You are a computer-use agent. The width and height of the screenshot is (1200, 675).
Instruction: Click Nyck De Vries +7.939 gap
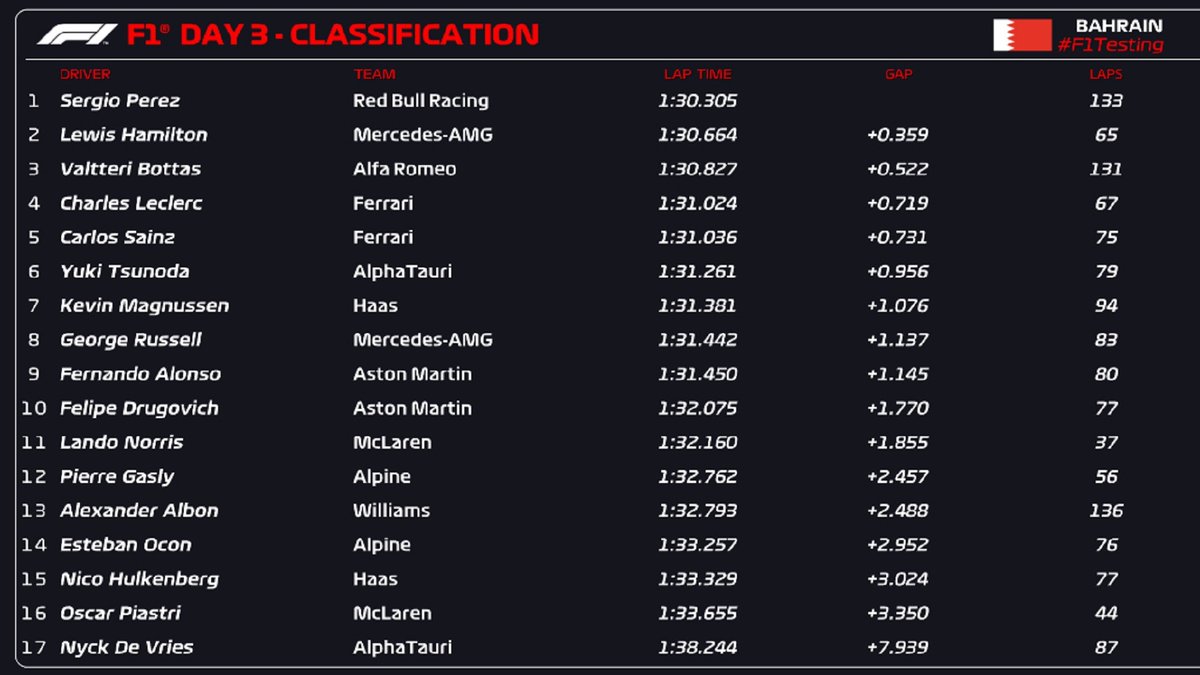[898, 647]
